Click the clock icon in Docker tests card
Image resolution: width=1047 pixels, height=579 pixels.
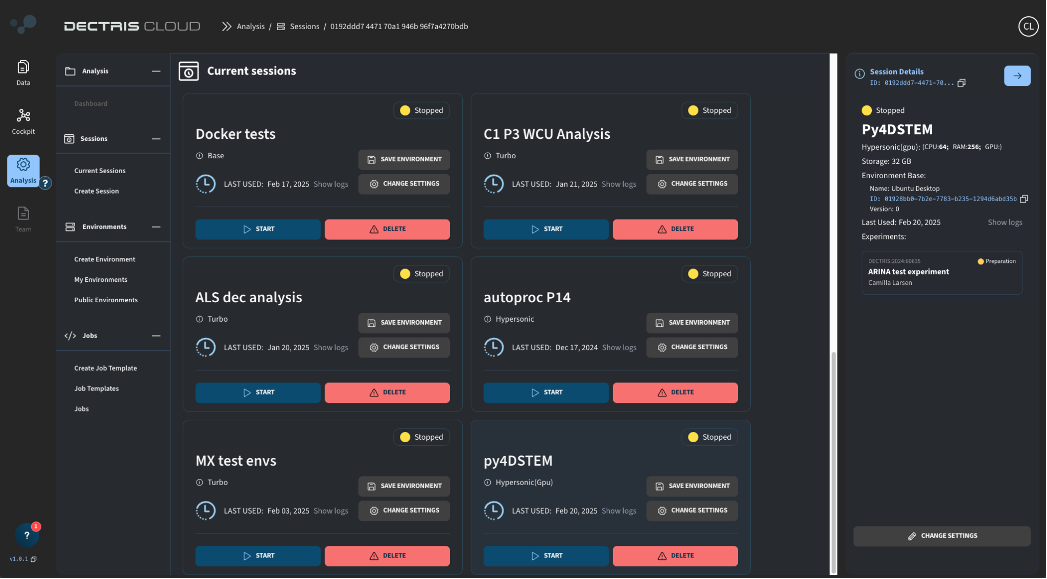206,184
